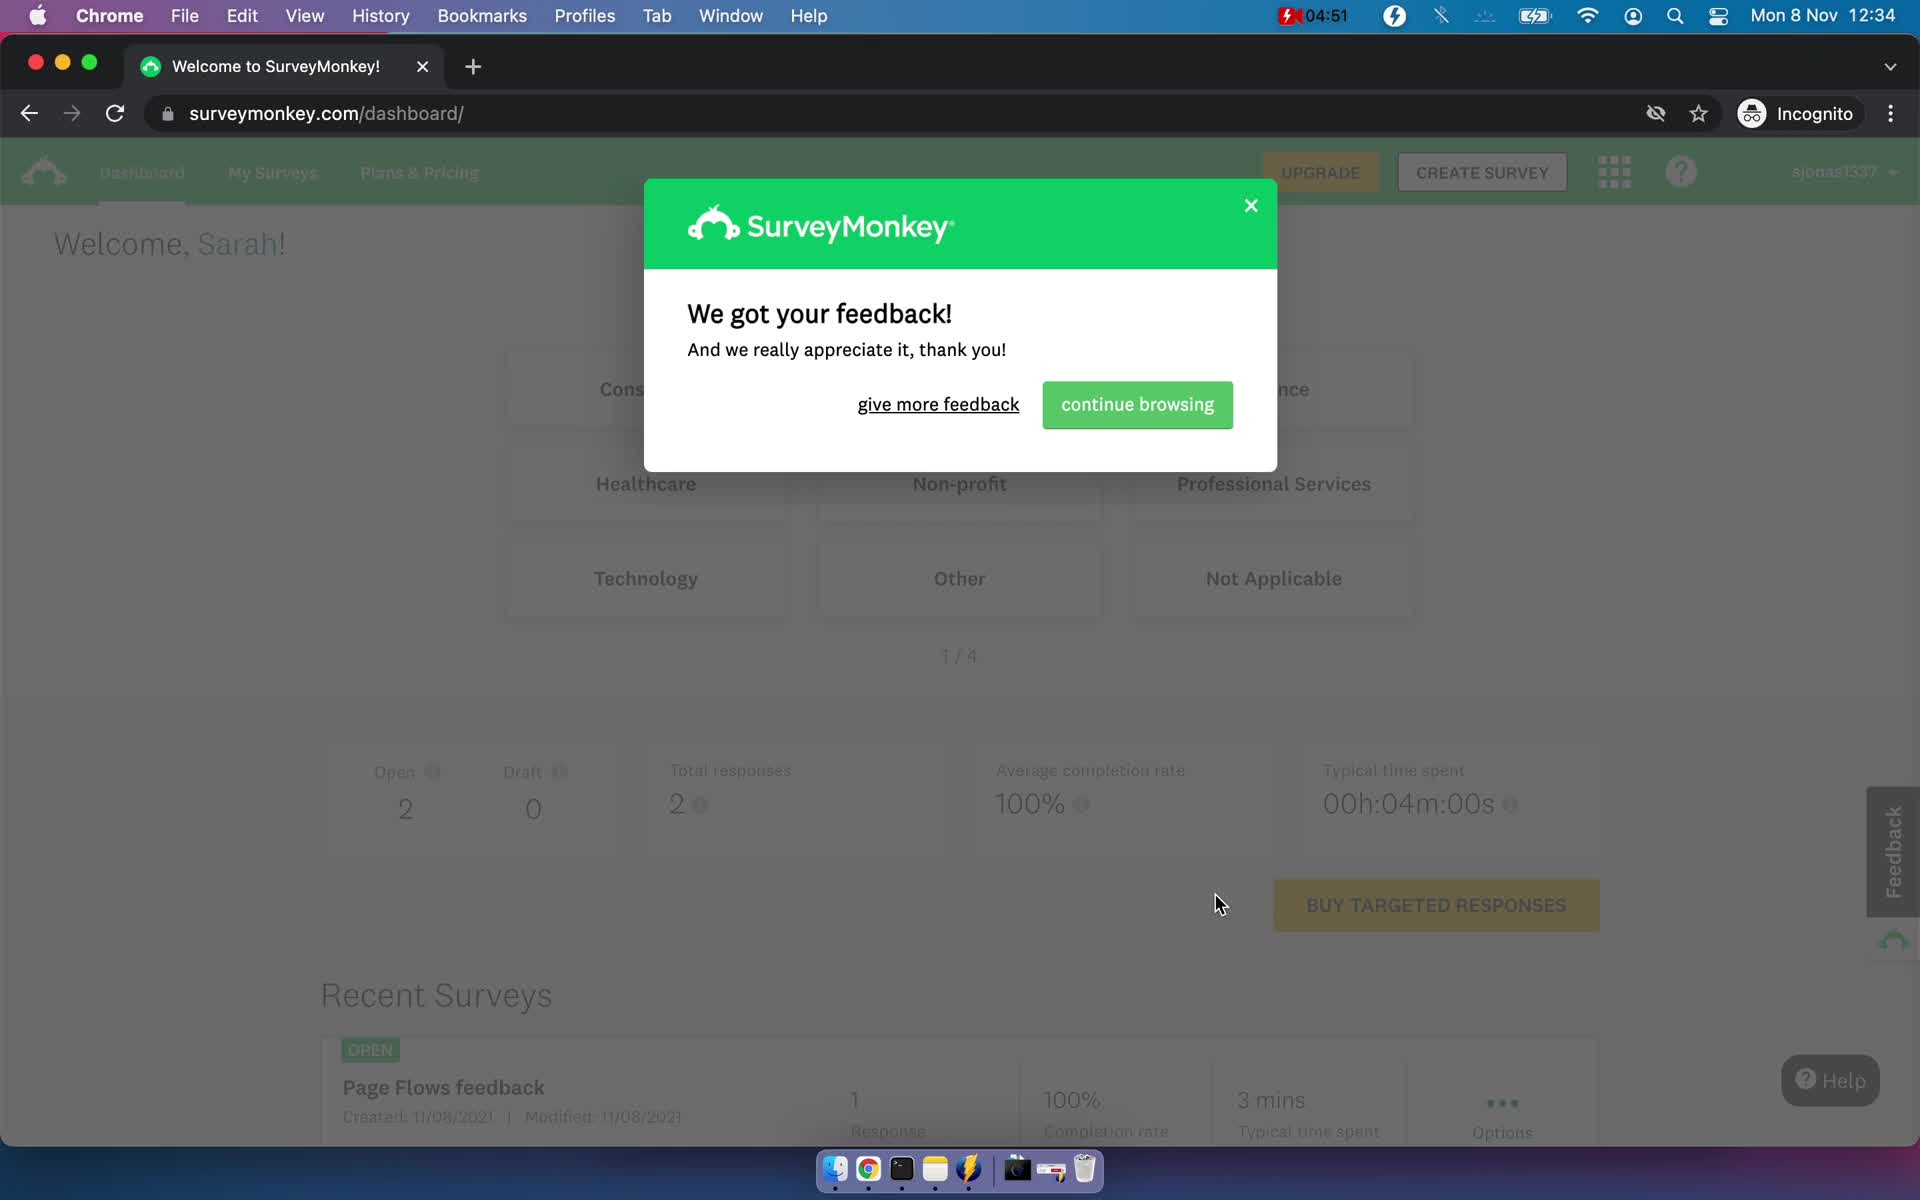Click the CREATE SURVEY button
Image resolution: width=1920 pixels, height=1200 pixels.
[1483, 171]
